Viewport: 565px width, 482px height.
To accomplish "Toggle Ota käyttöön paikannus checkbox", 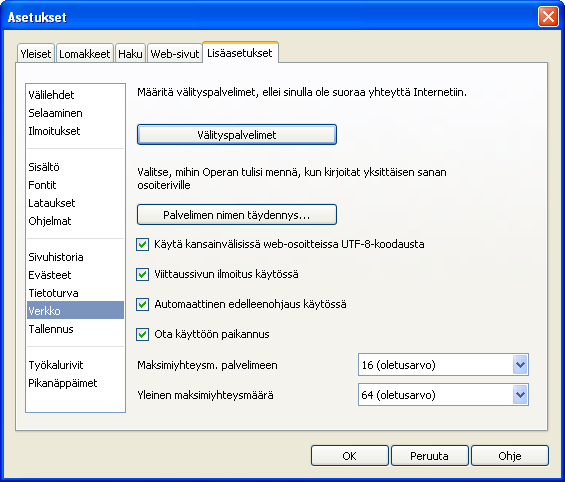I will 143,334.
